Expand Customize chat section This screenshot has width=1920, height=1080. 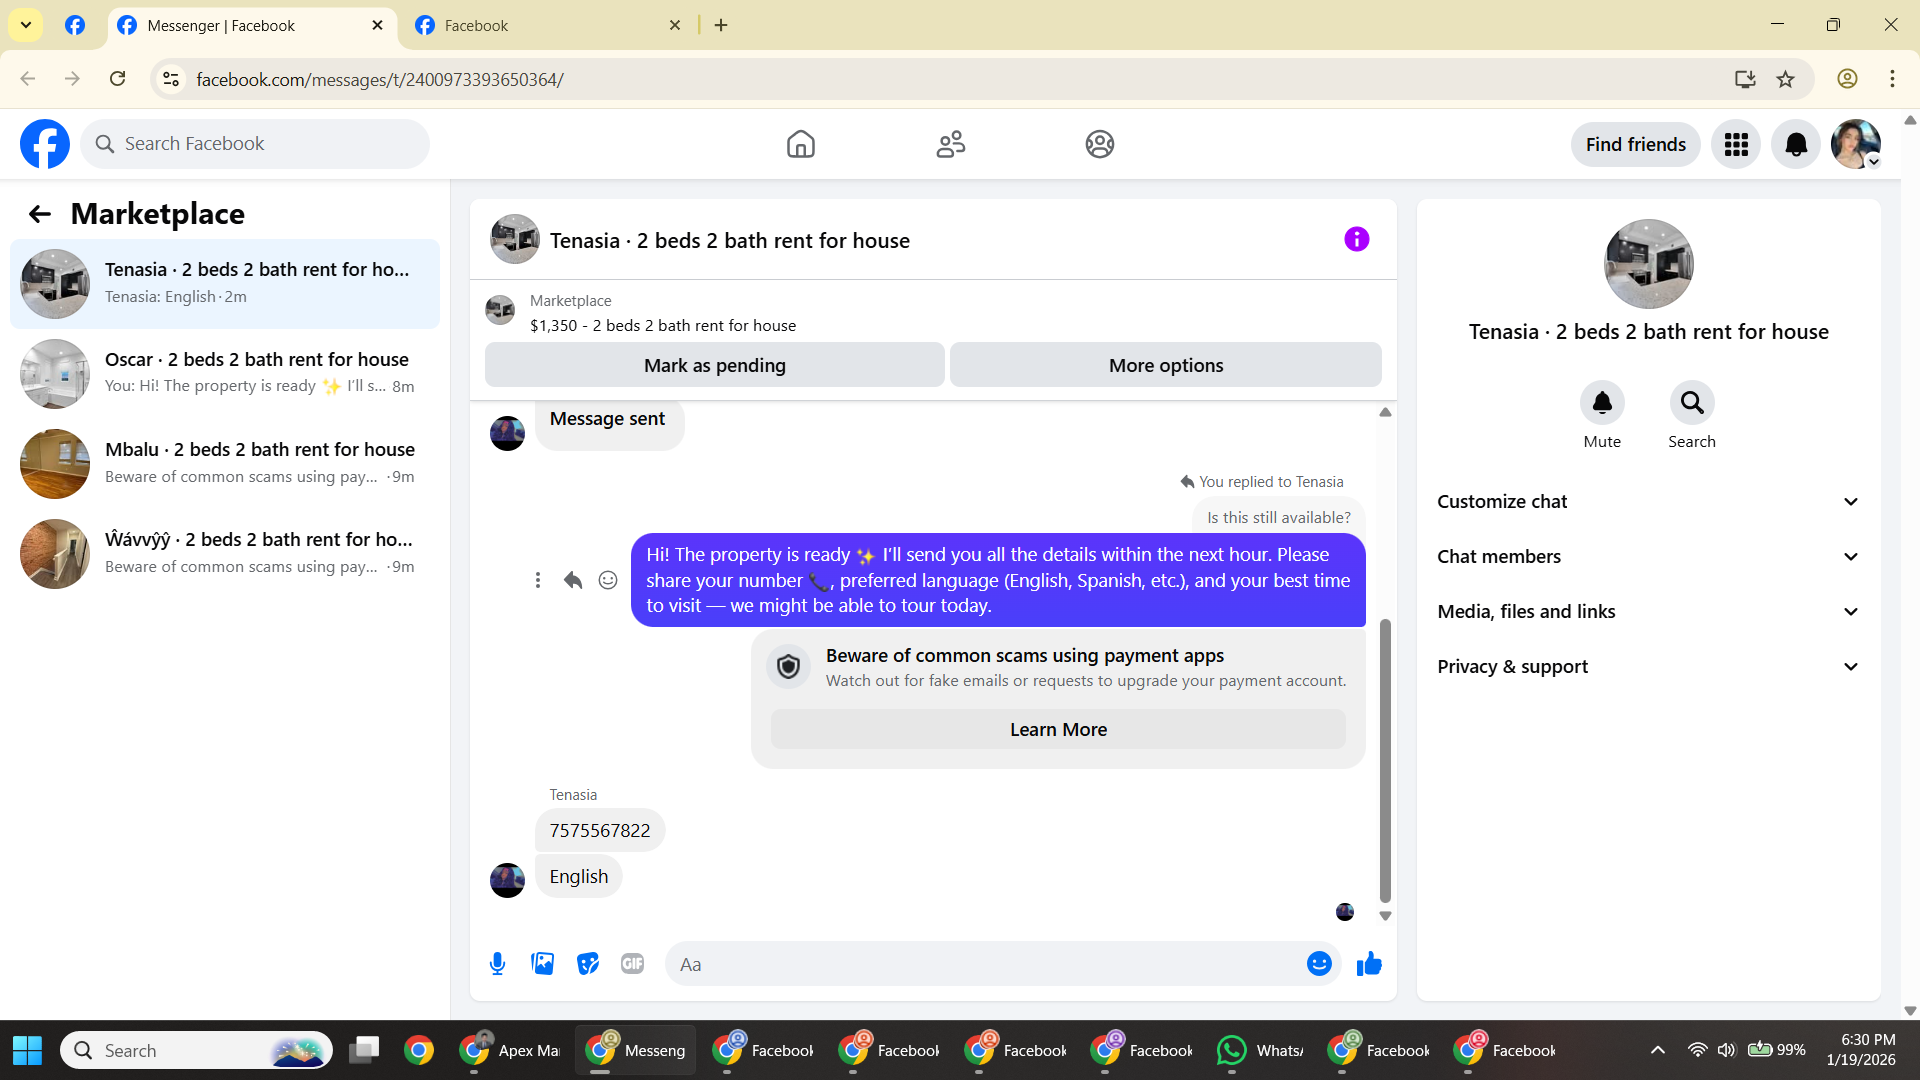1648,502
